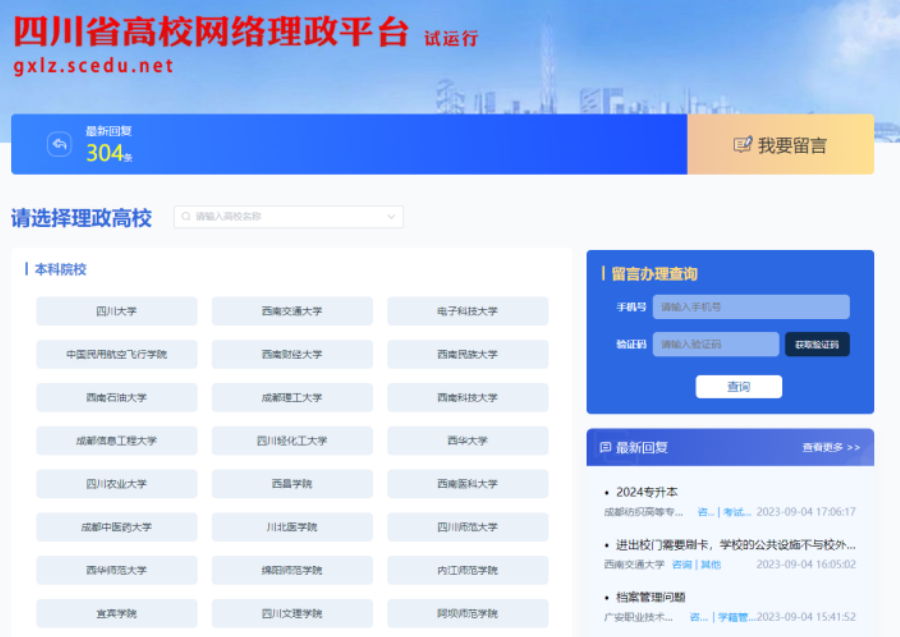
Task: Click the 本科院校 section heading
Action: (60, 269)
